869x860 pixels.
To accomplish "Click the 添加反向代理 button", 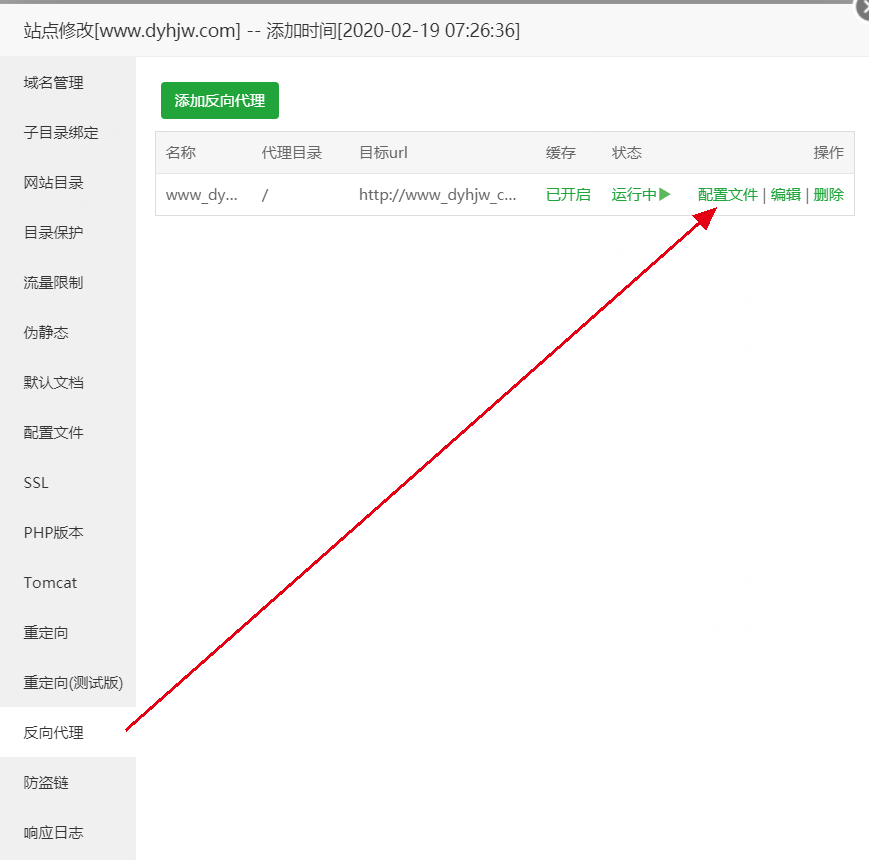I will (x=220, y=100).
